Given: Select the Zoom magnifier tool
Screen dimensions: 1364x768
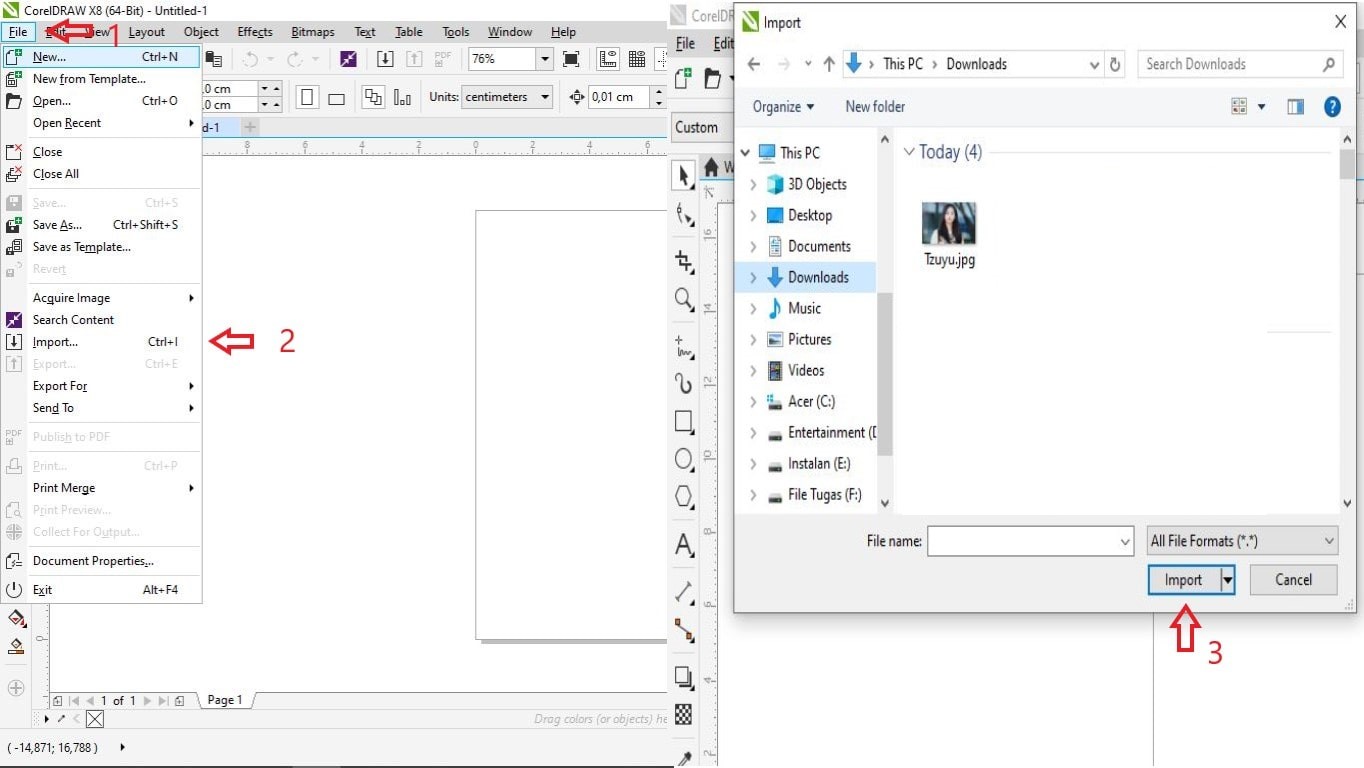Looking at the screenshot, I should pyautogui.click(x=684, y=298).
